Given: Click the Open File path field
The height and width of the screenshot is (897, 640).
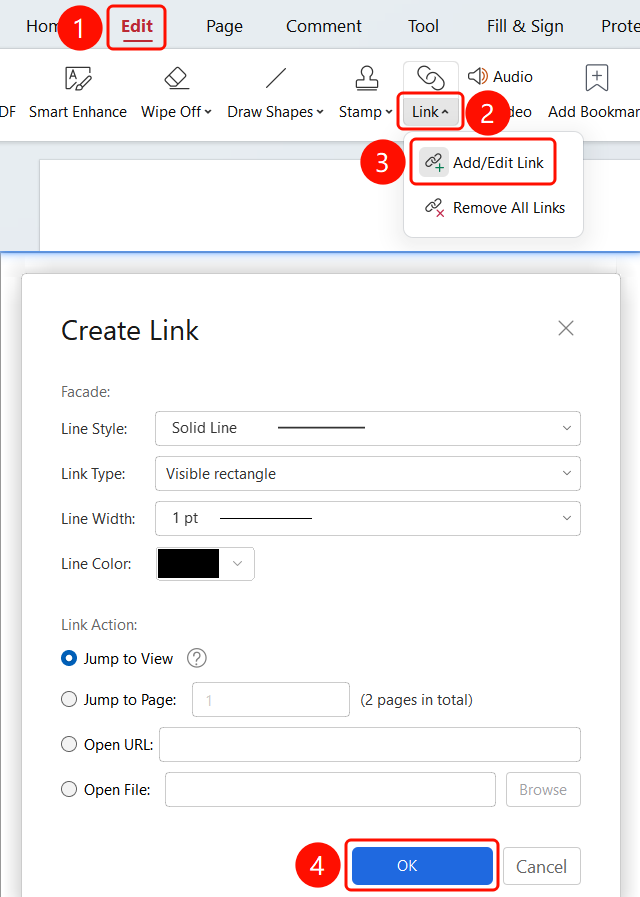Looking at the screenshot, I should [331, 789].
